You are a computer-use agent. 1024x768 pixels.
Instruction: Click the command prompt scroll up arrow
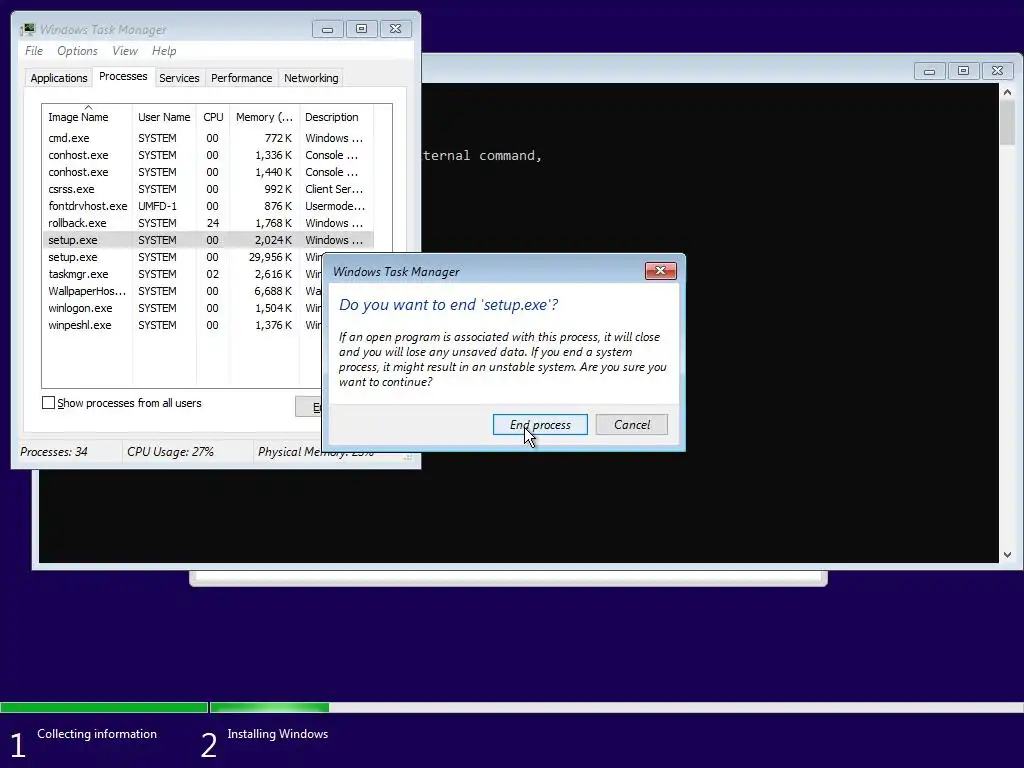tap(1007, 92)
